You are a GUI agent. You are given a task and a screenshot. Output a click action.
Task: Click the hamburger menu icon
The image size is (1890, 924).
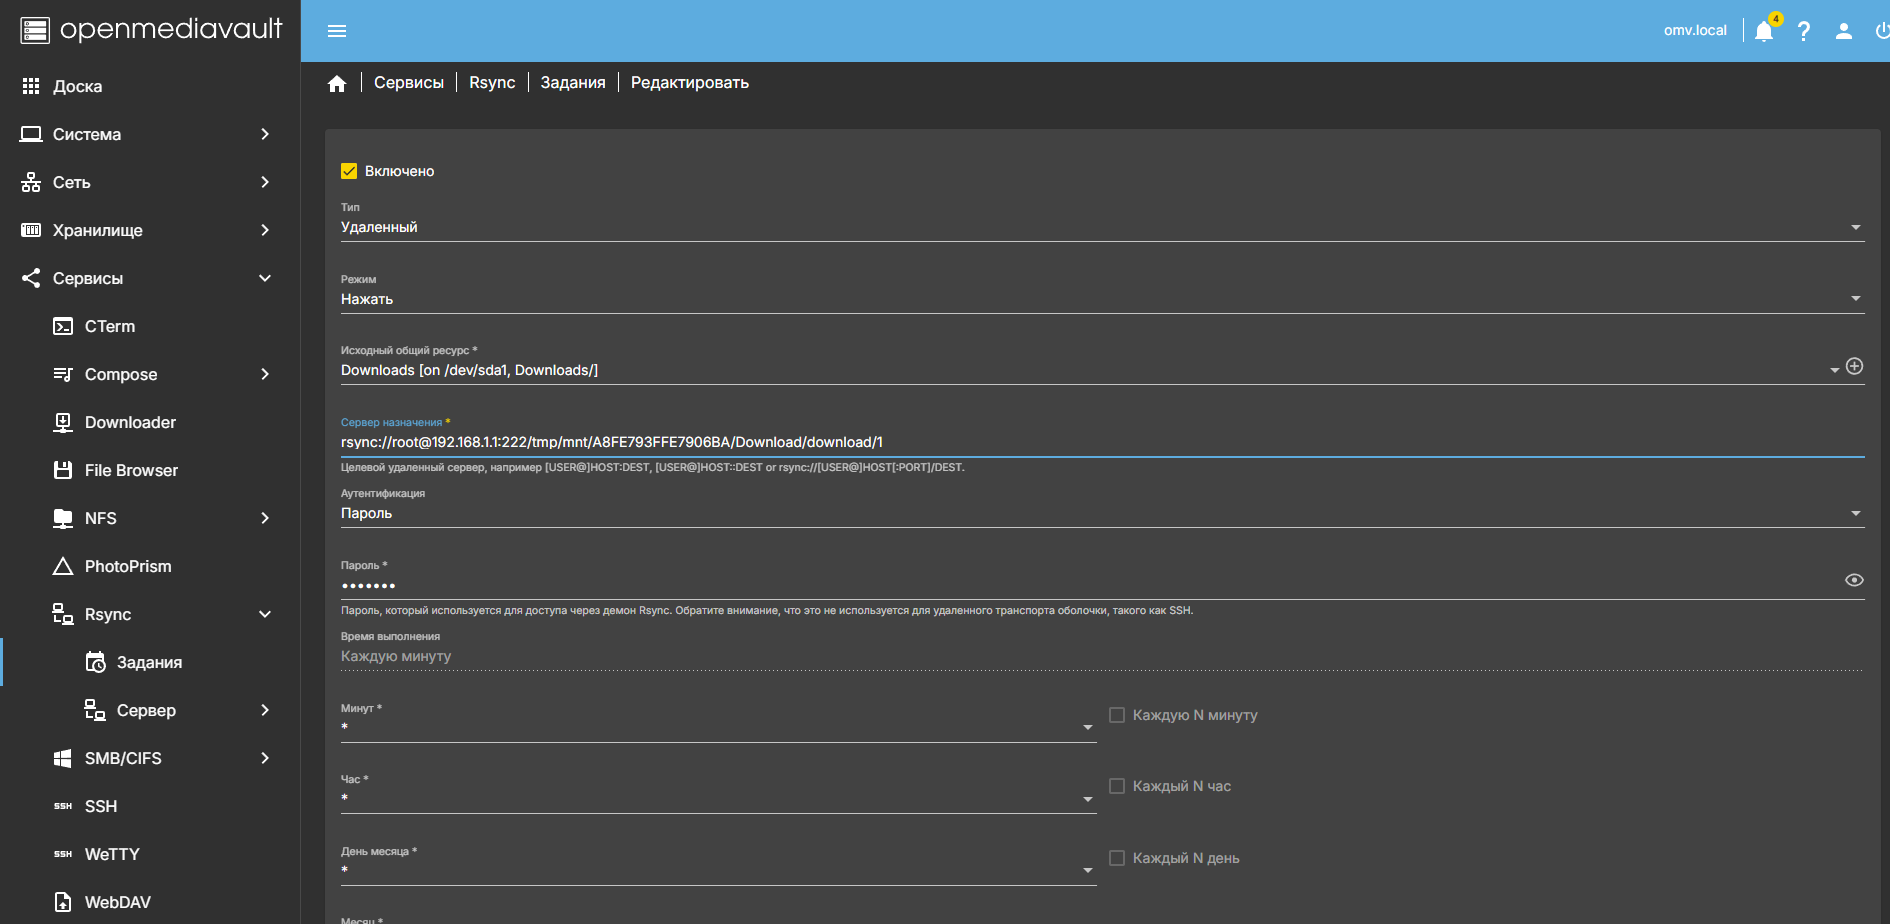tap(337, 31)
